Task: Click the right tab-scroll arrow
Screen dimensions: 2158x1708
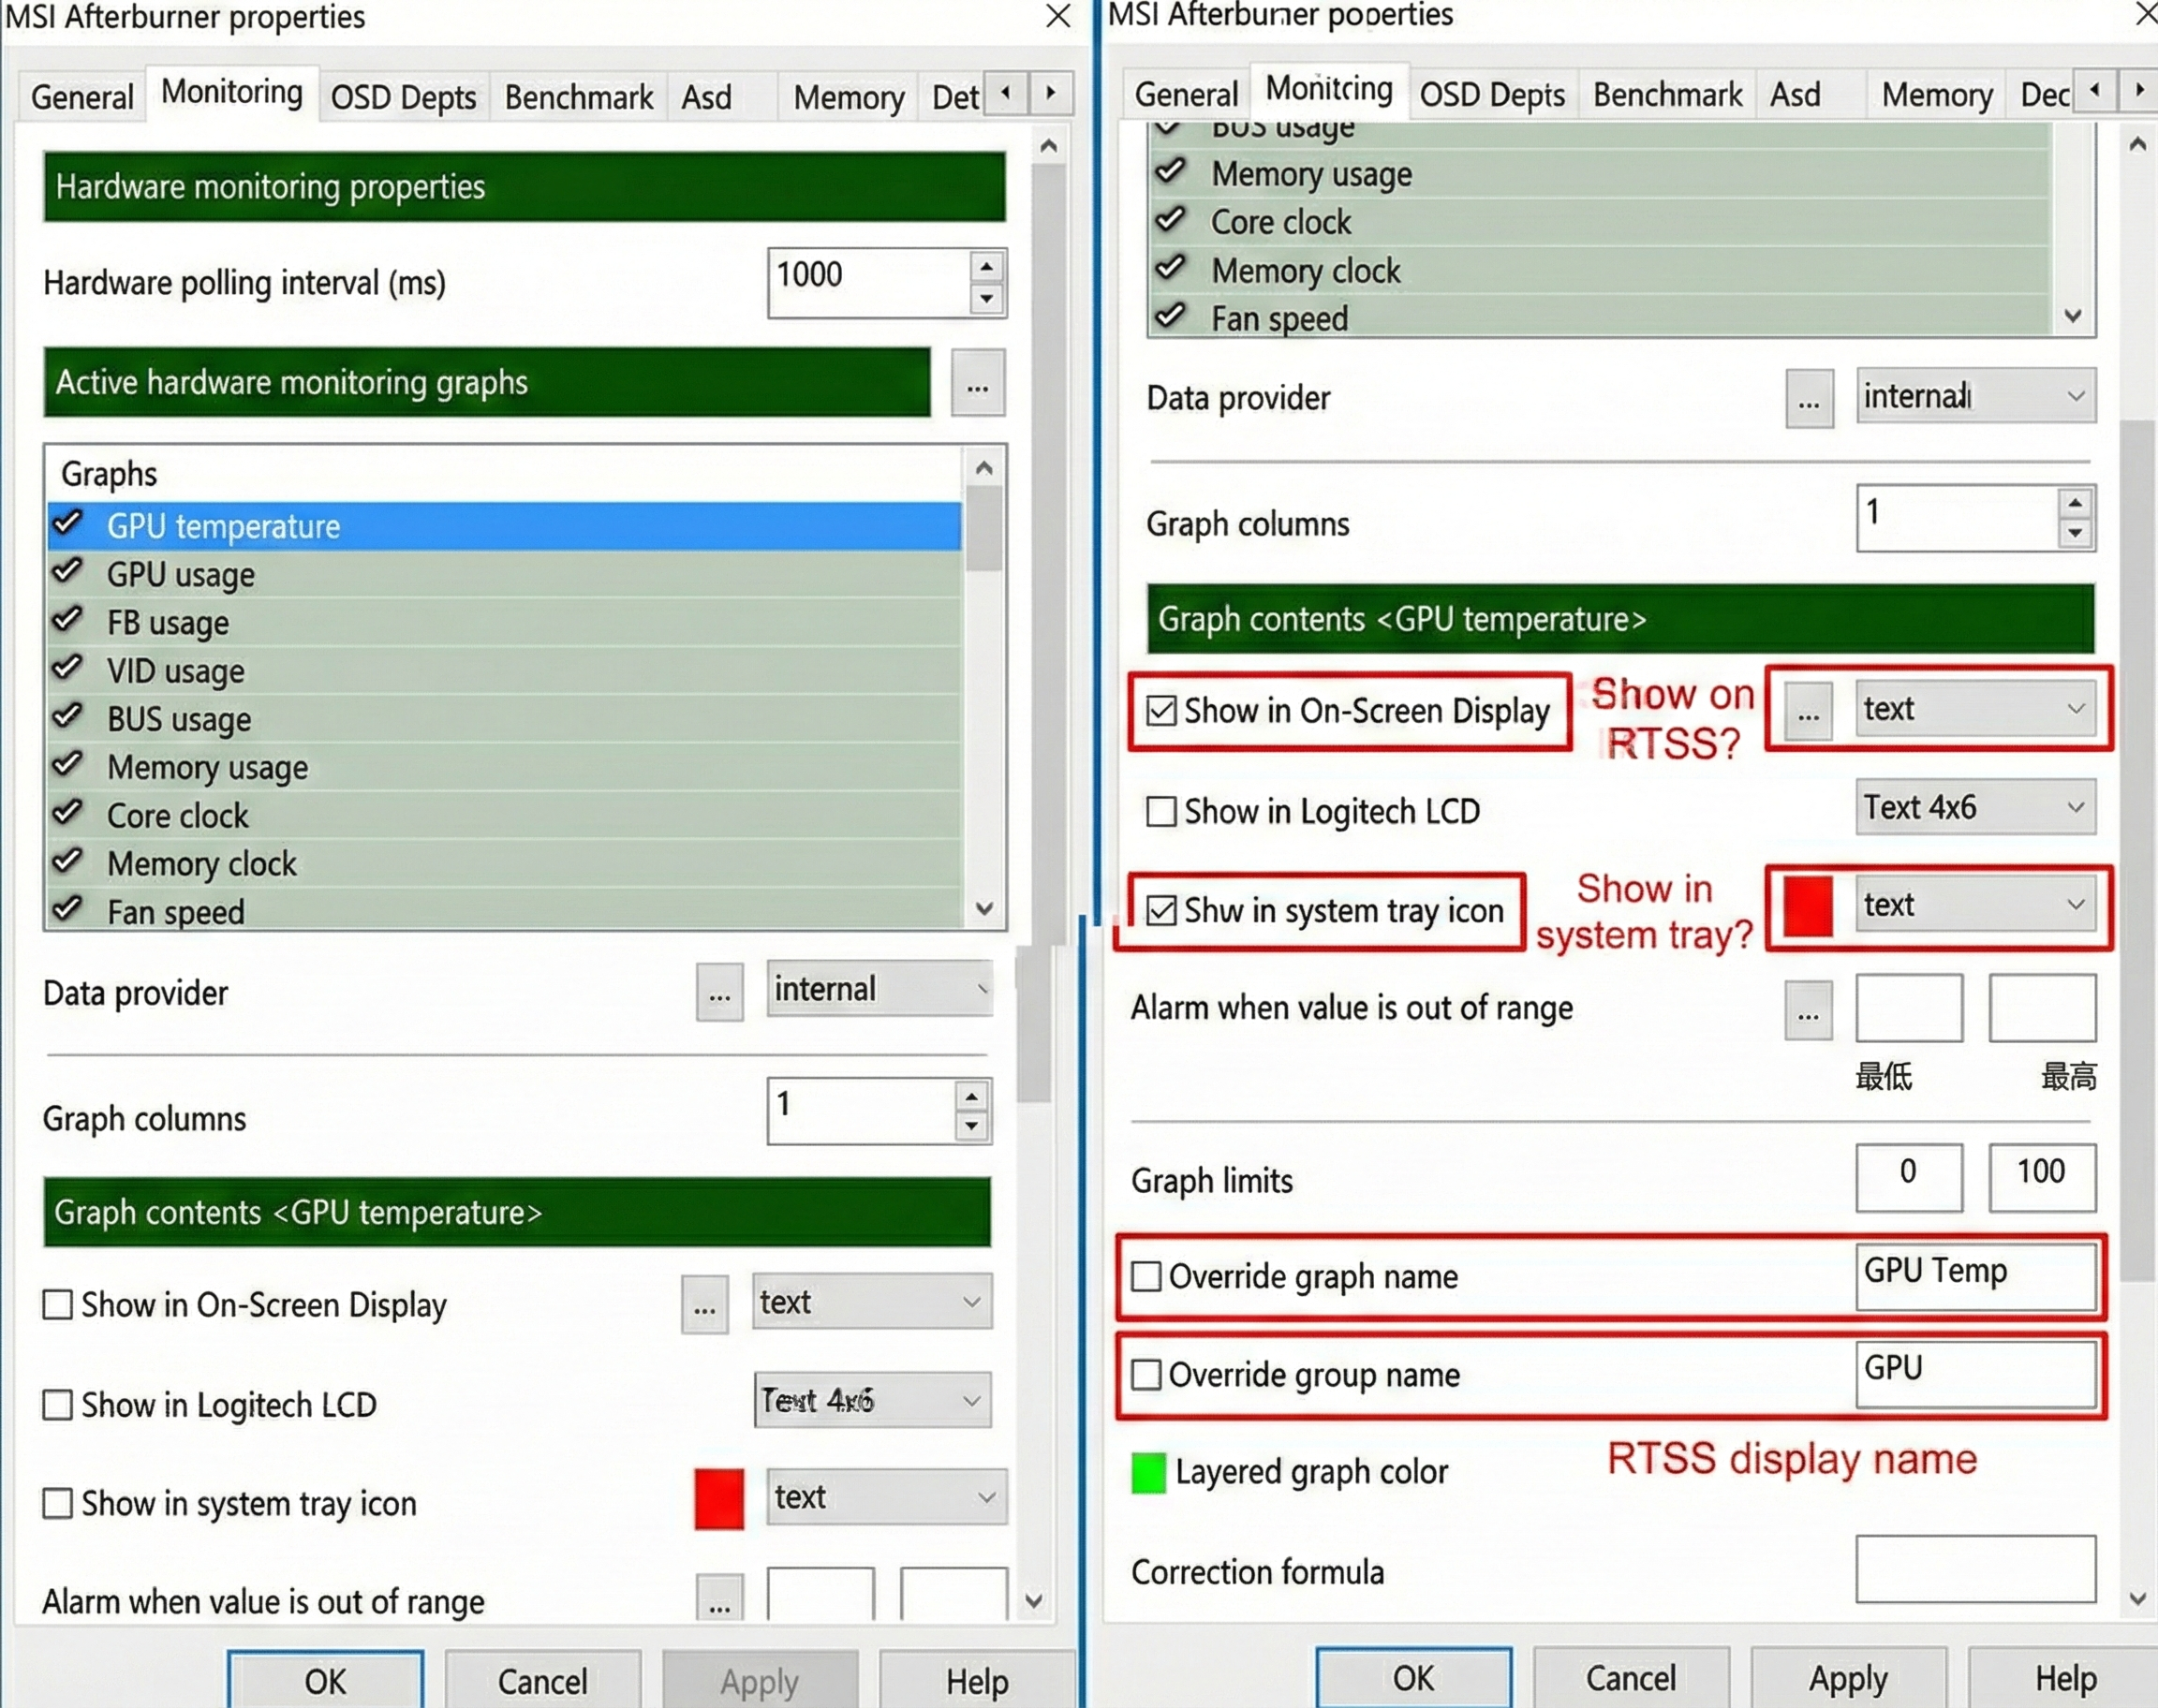Action: tap(1049, 93)
